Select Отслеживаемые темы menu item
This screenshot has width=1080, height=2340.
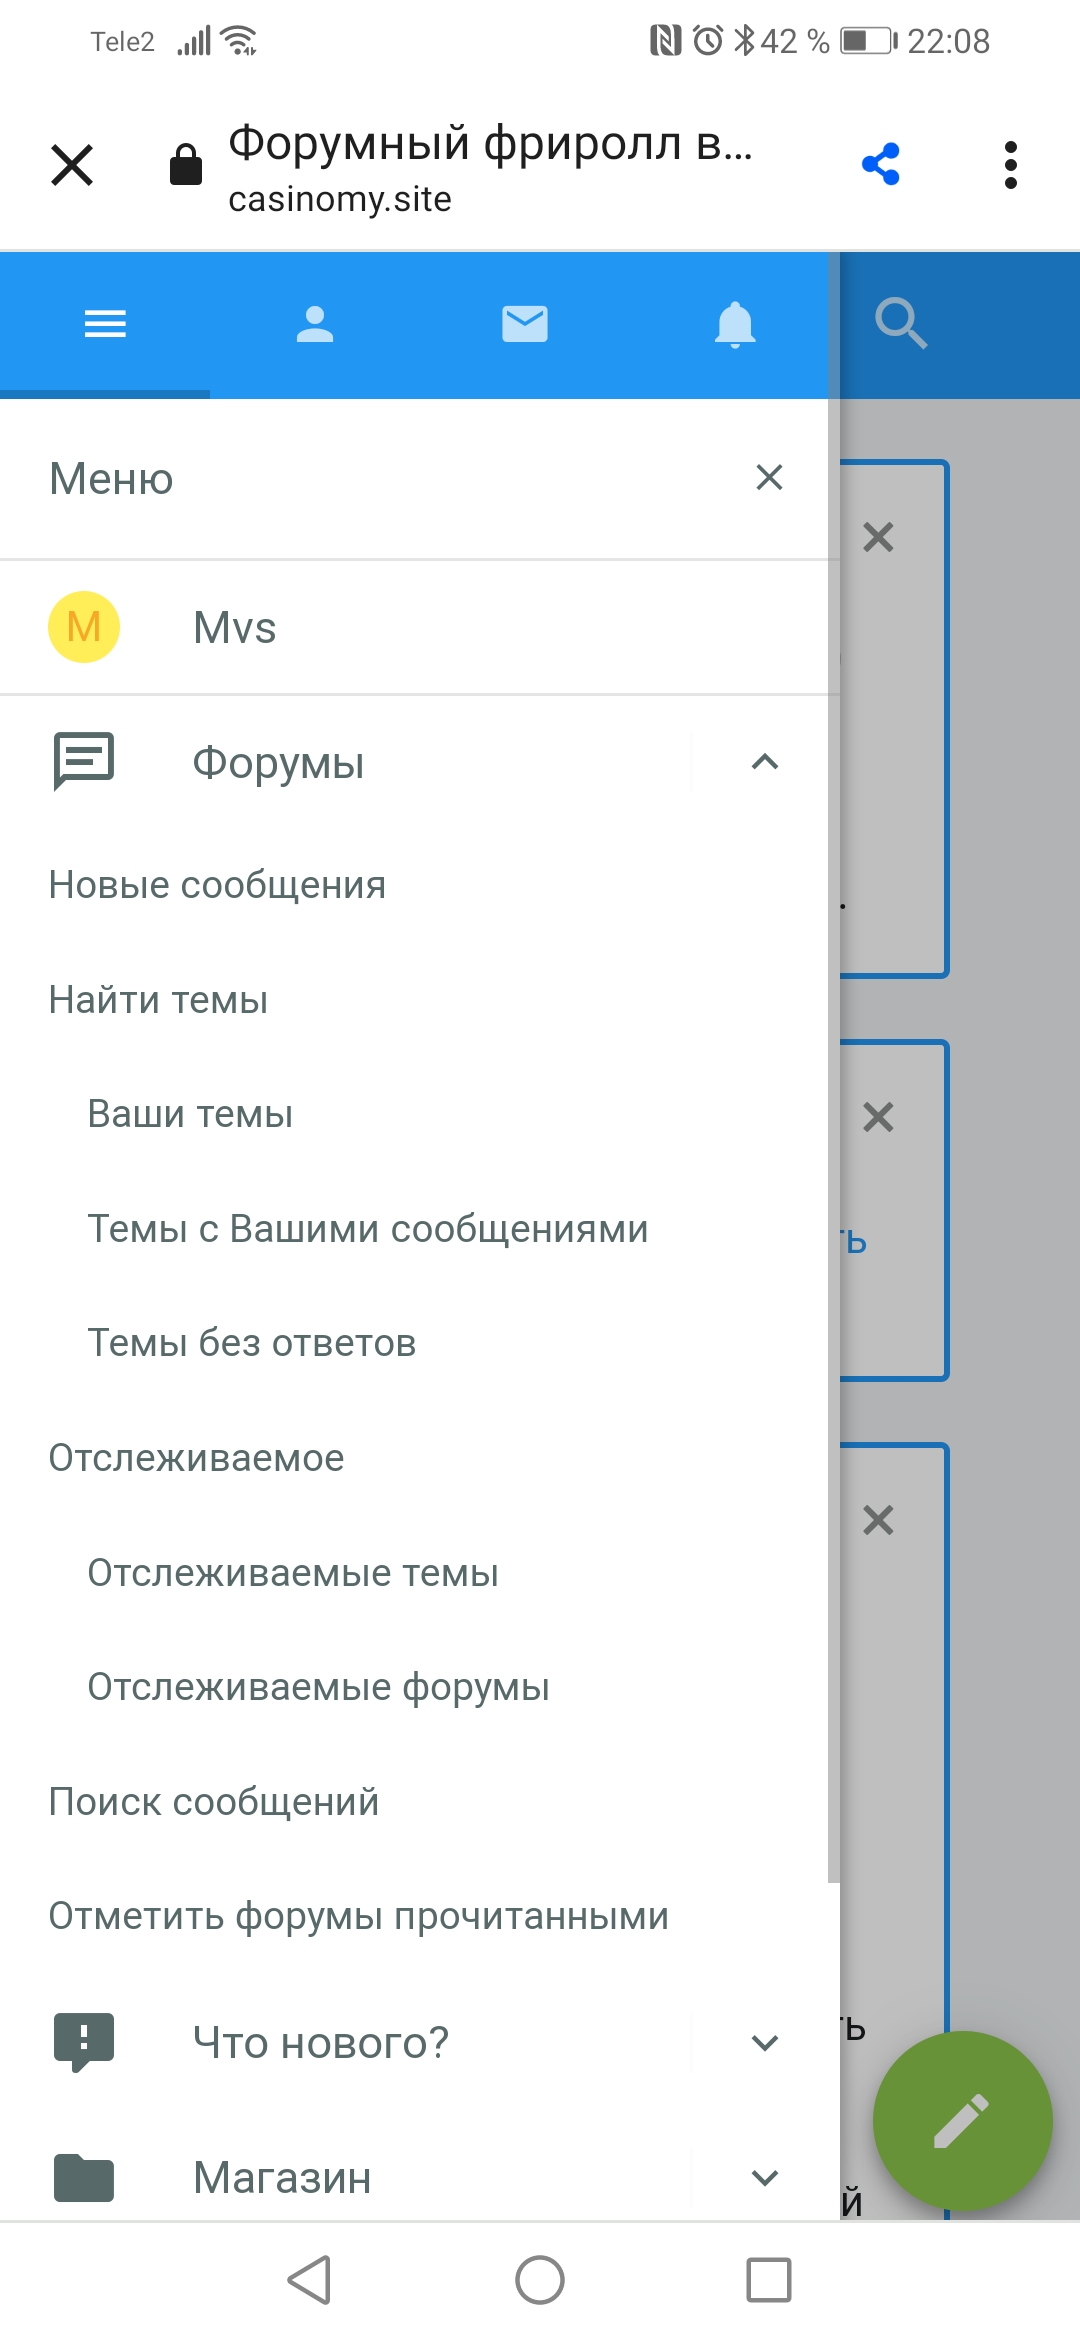tap(292, 1573)
